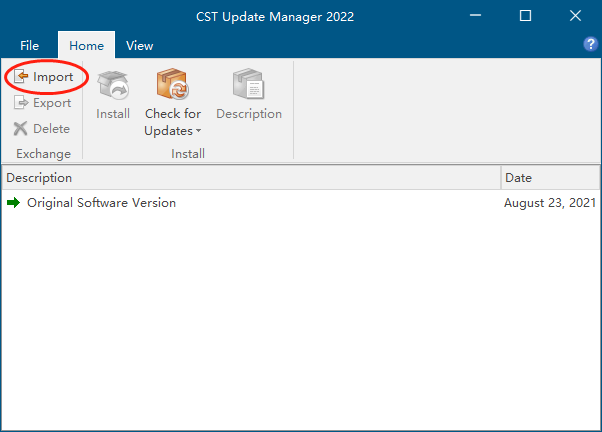Viewport: 602px width, 432px height.
Task: Switch to the View tab
Action: [x=140, y=46]
